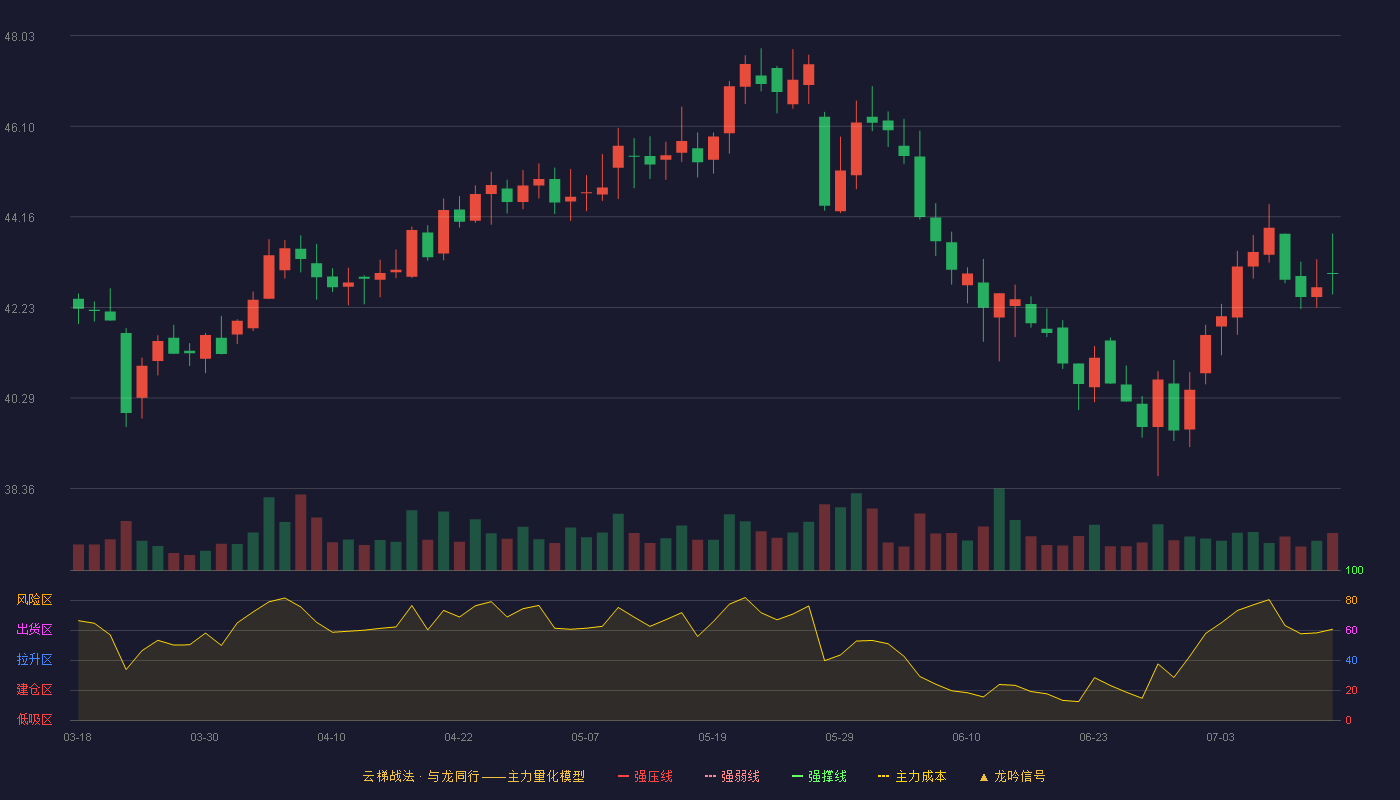Toggle the 强压线 legend series
Screen dimensions: 1400x800
(645, 776)
